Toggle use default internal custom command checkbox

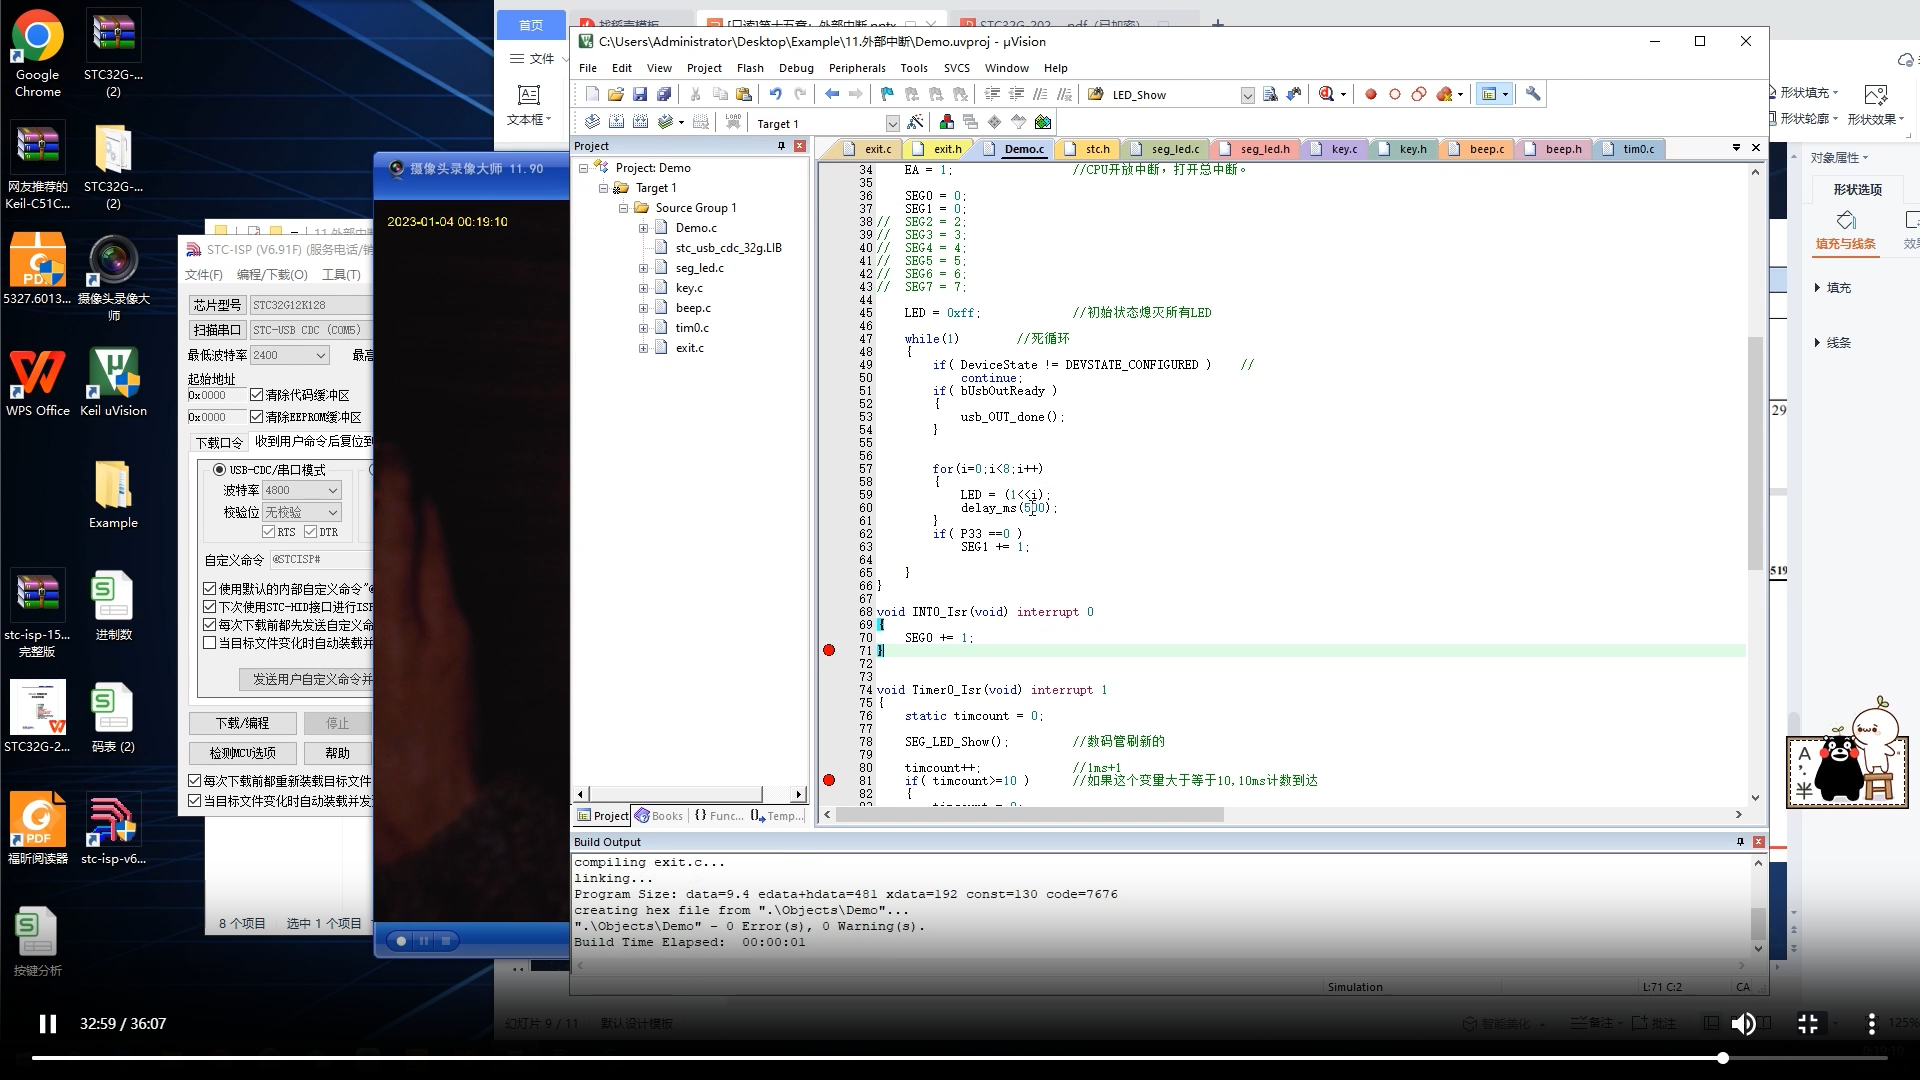click(x=210, y=589)
